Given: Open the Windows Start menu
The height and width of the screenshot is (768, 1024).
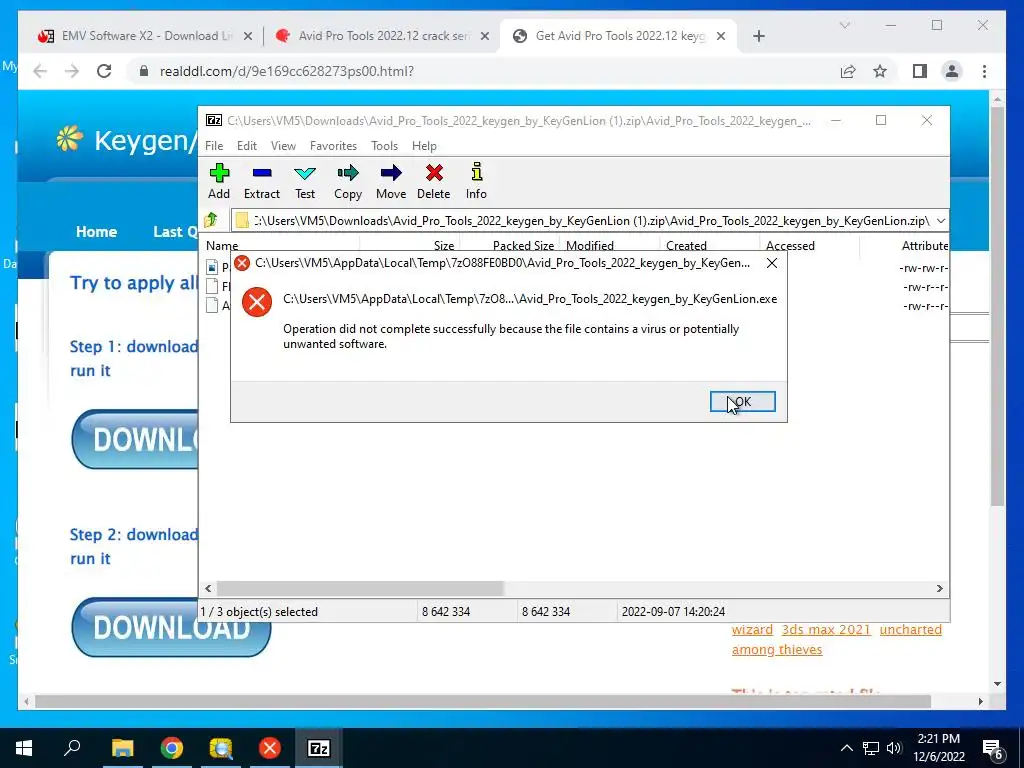Looking at the screenshot, I should (x=24, y=748).
